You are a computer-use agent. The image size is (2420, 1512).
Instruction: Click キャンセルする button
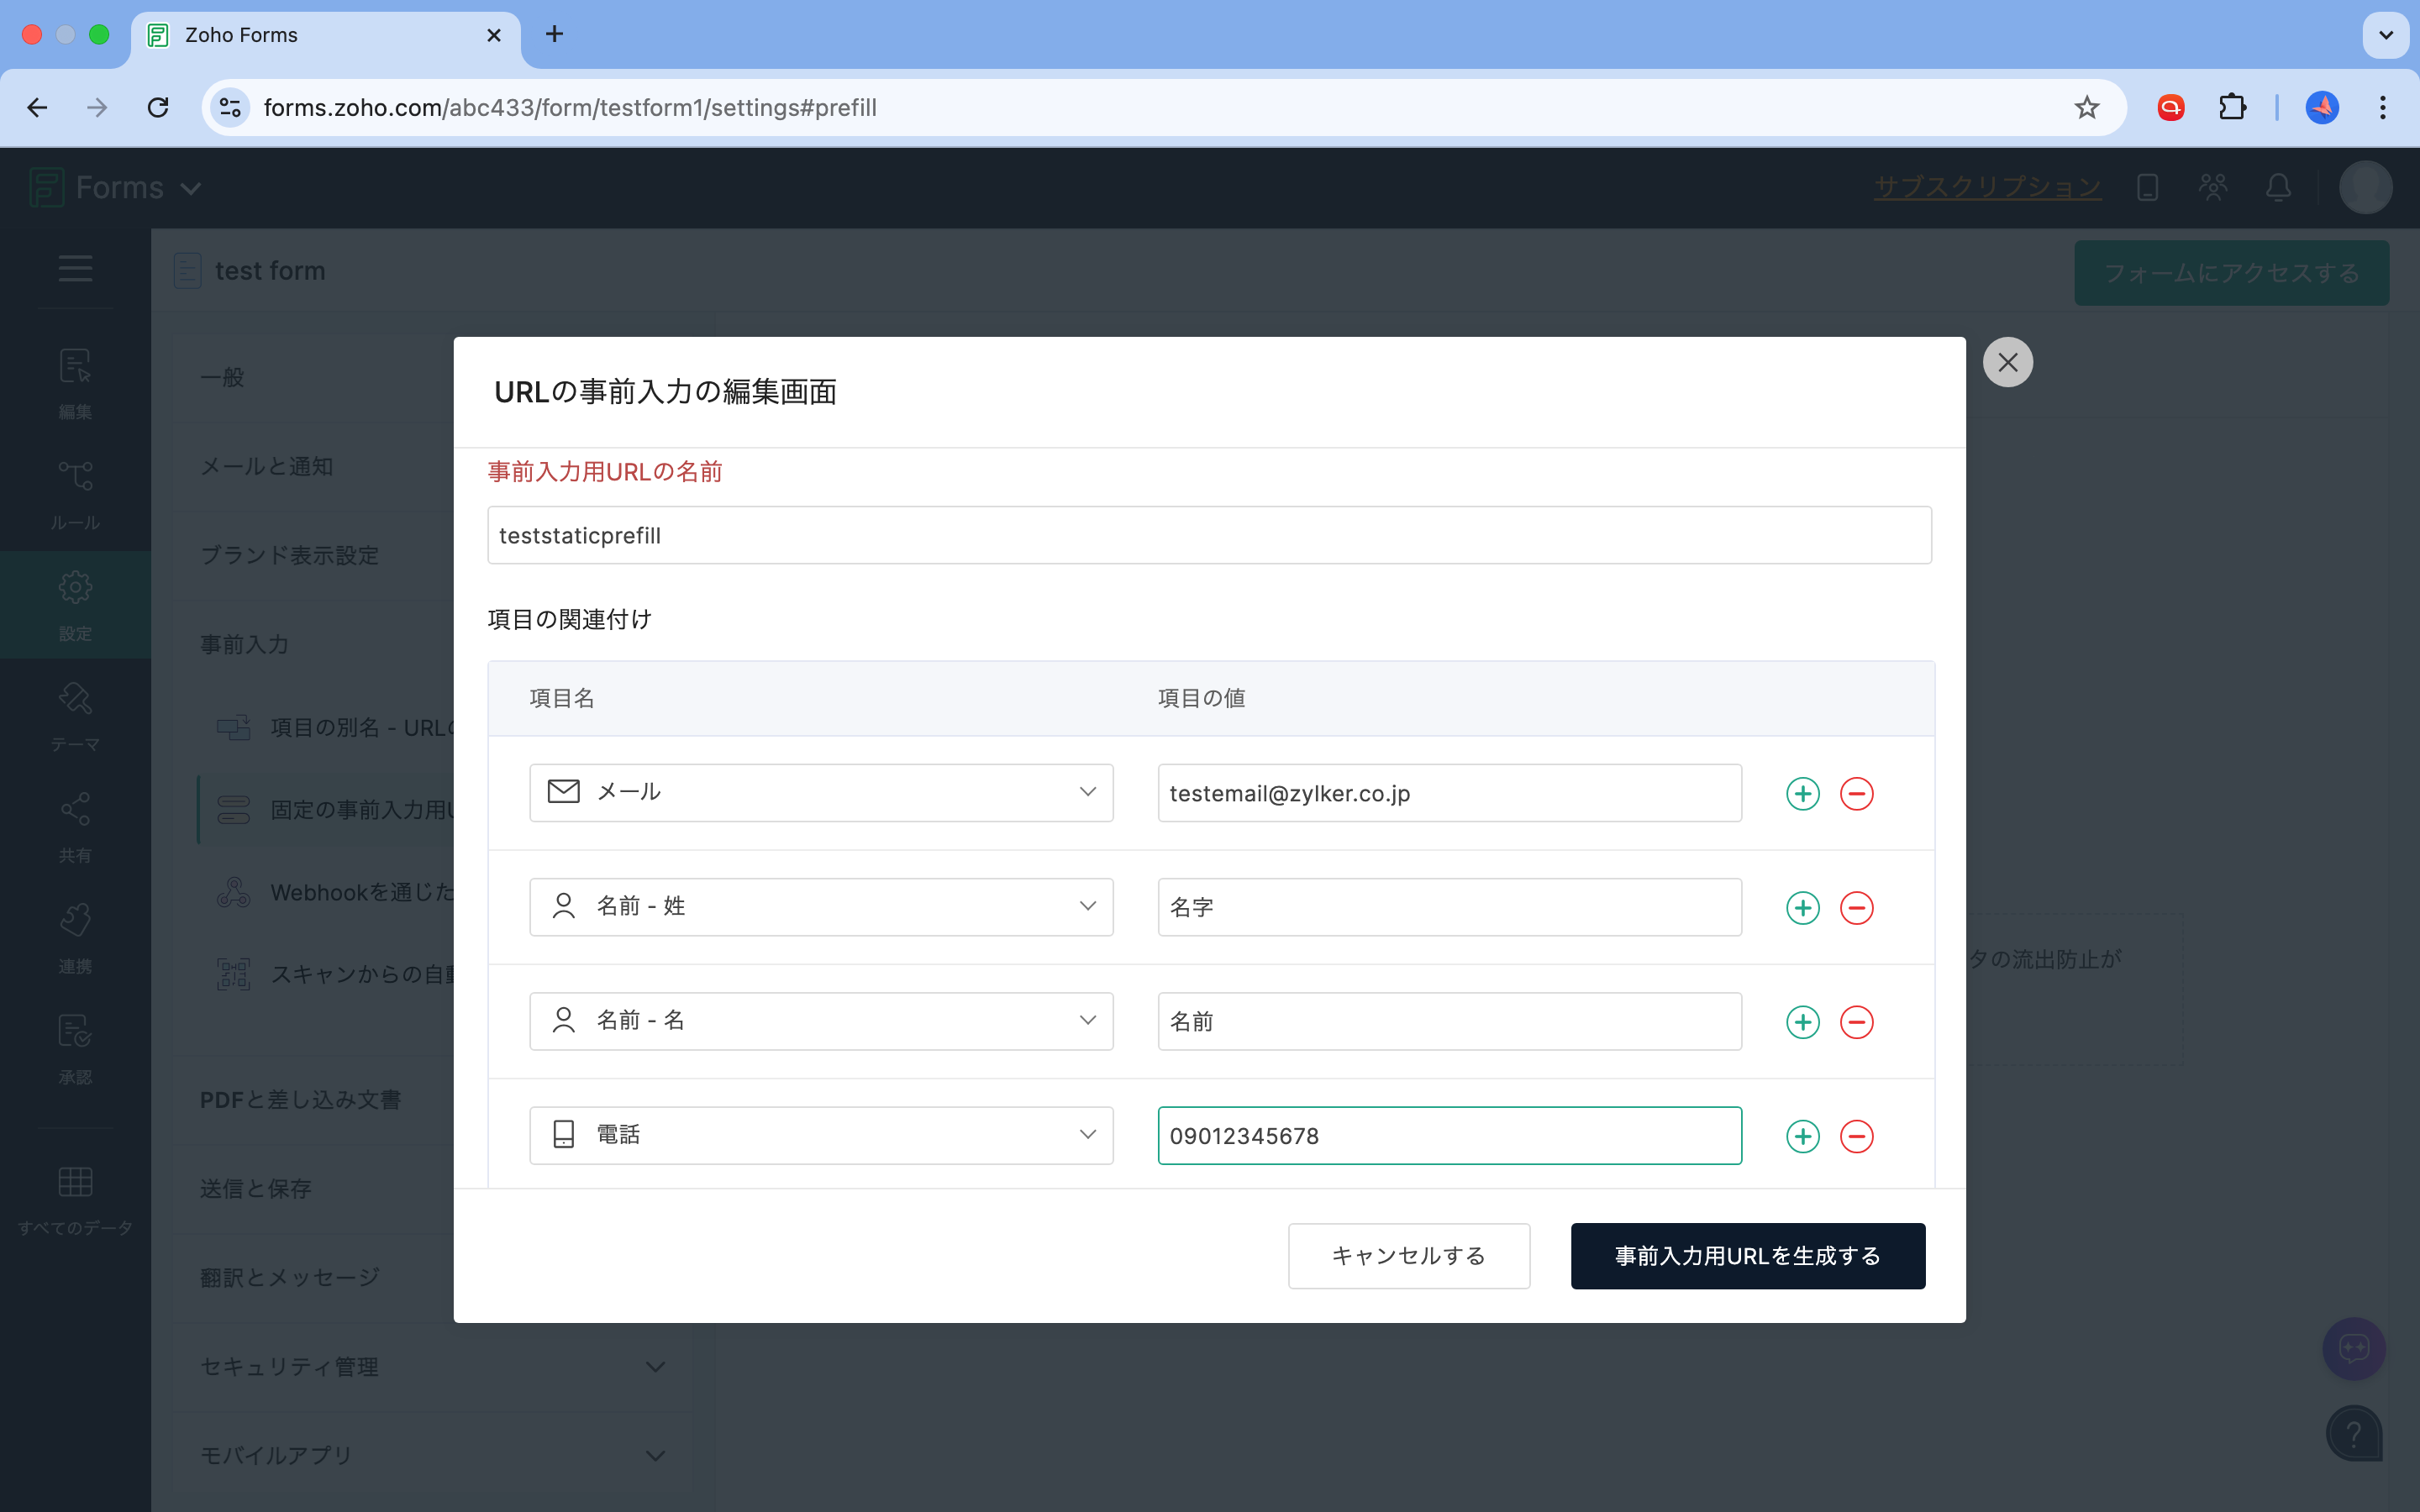pos(1408,1255)
